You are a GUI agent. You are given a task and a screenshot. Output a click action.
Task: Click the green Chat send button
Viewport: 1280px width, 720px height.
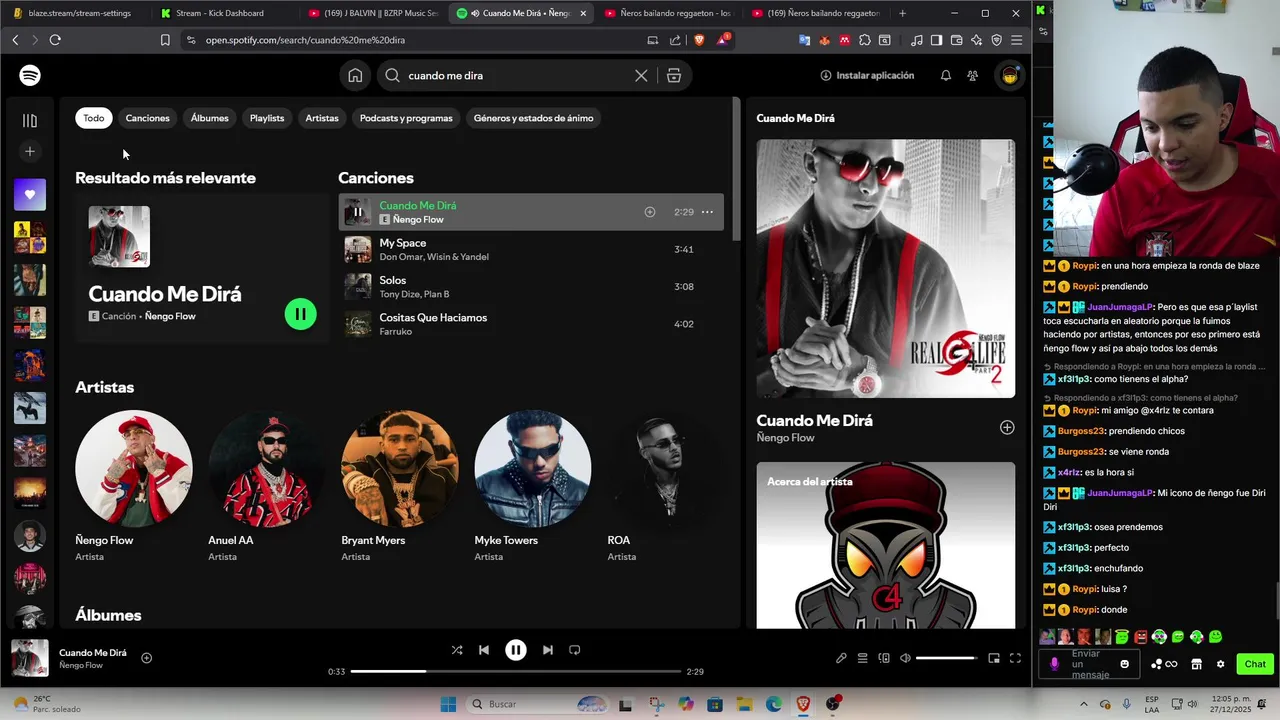[1254, 664]
